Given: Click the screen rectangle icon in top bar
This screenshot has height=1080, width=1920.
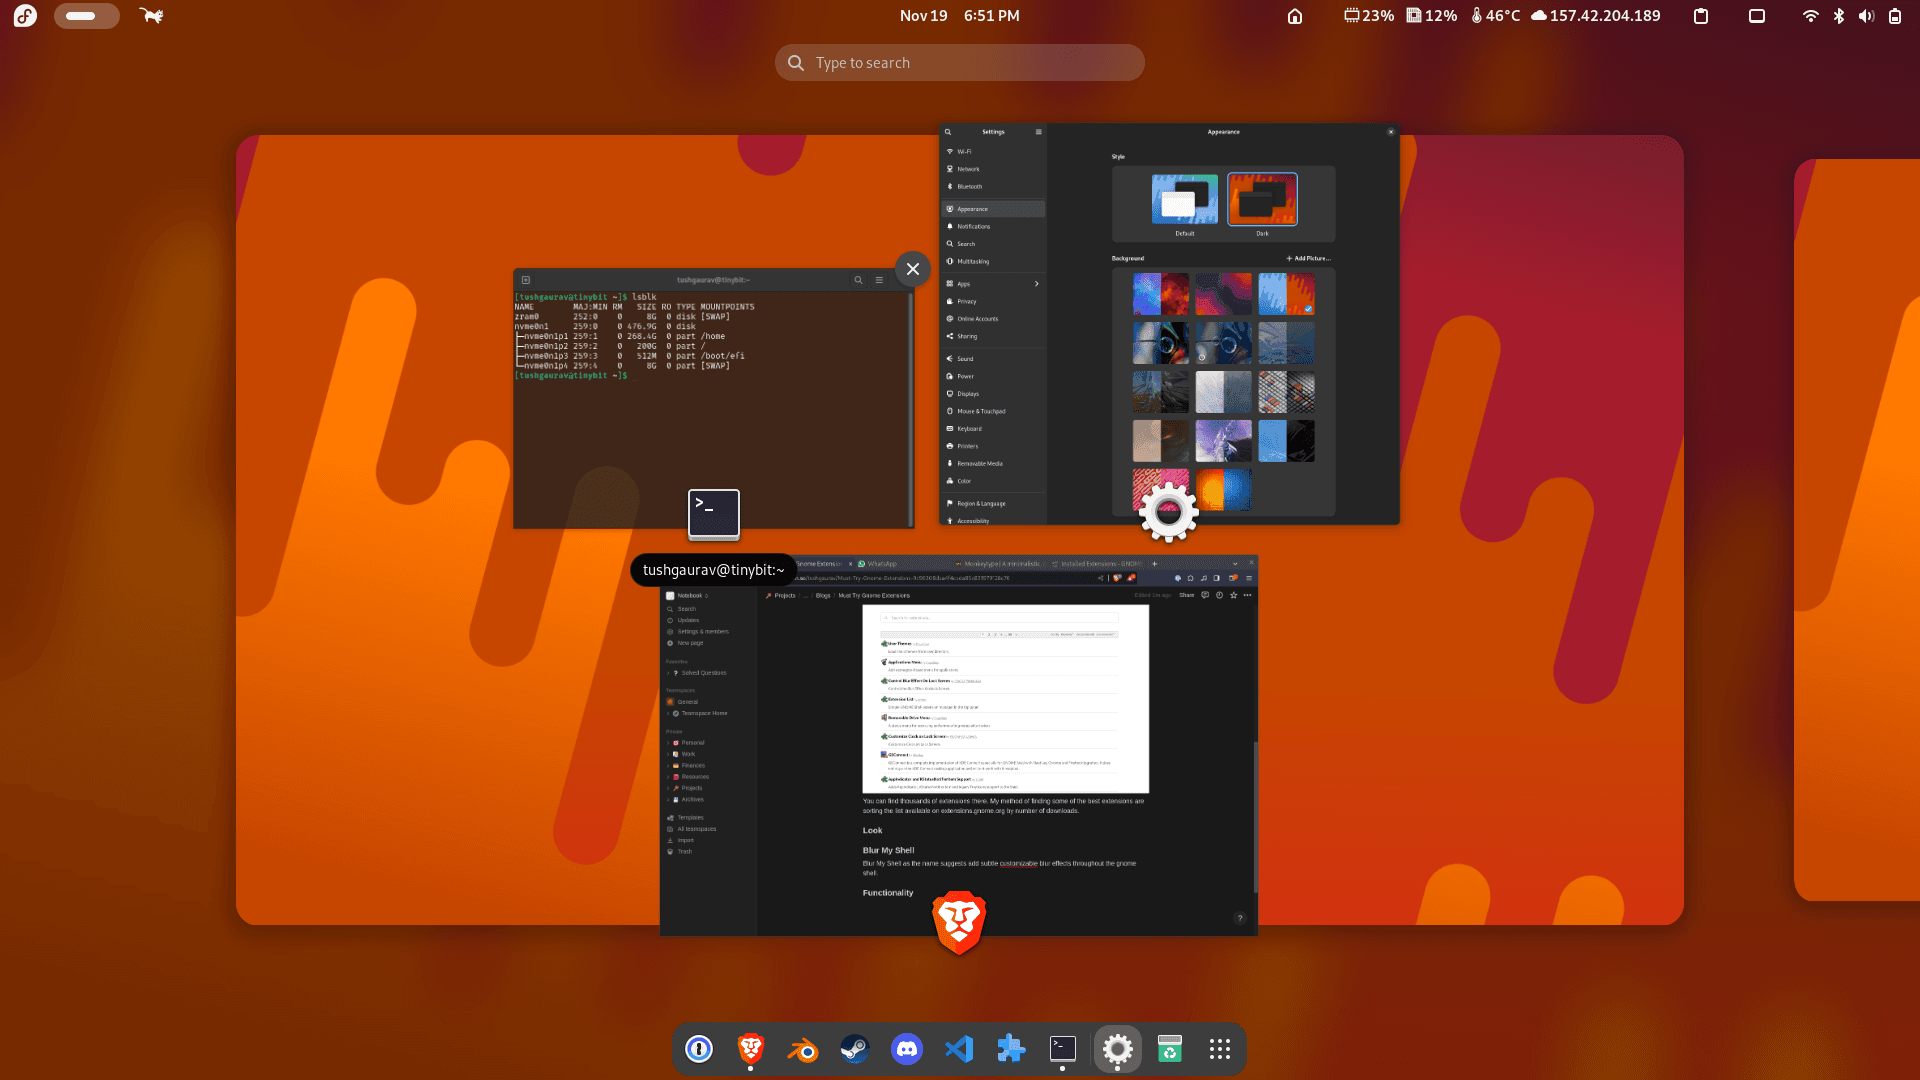Looking at the screenshot, I should pyautogui.click(x=1757, y=15).
